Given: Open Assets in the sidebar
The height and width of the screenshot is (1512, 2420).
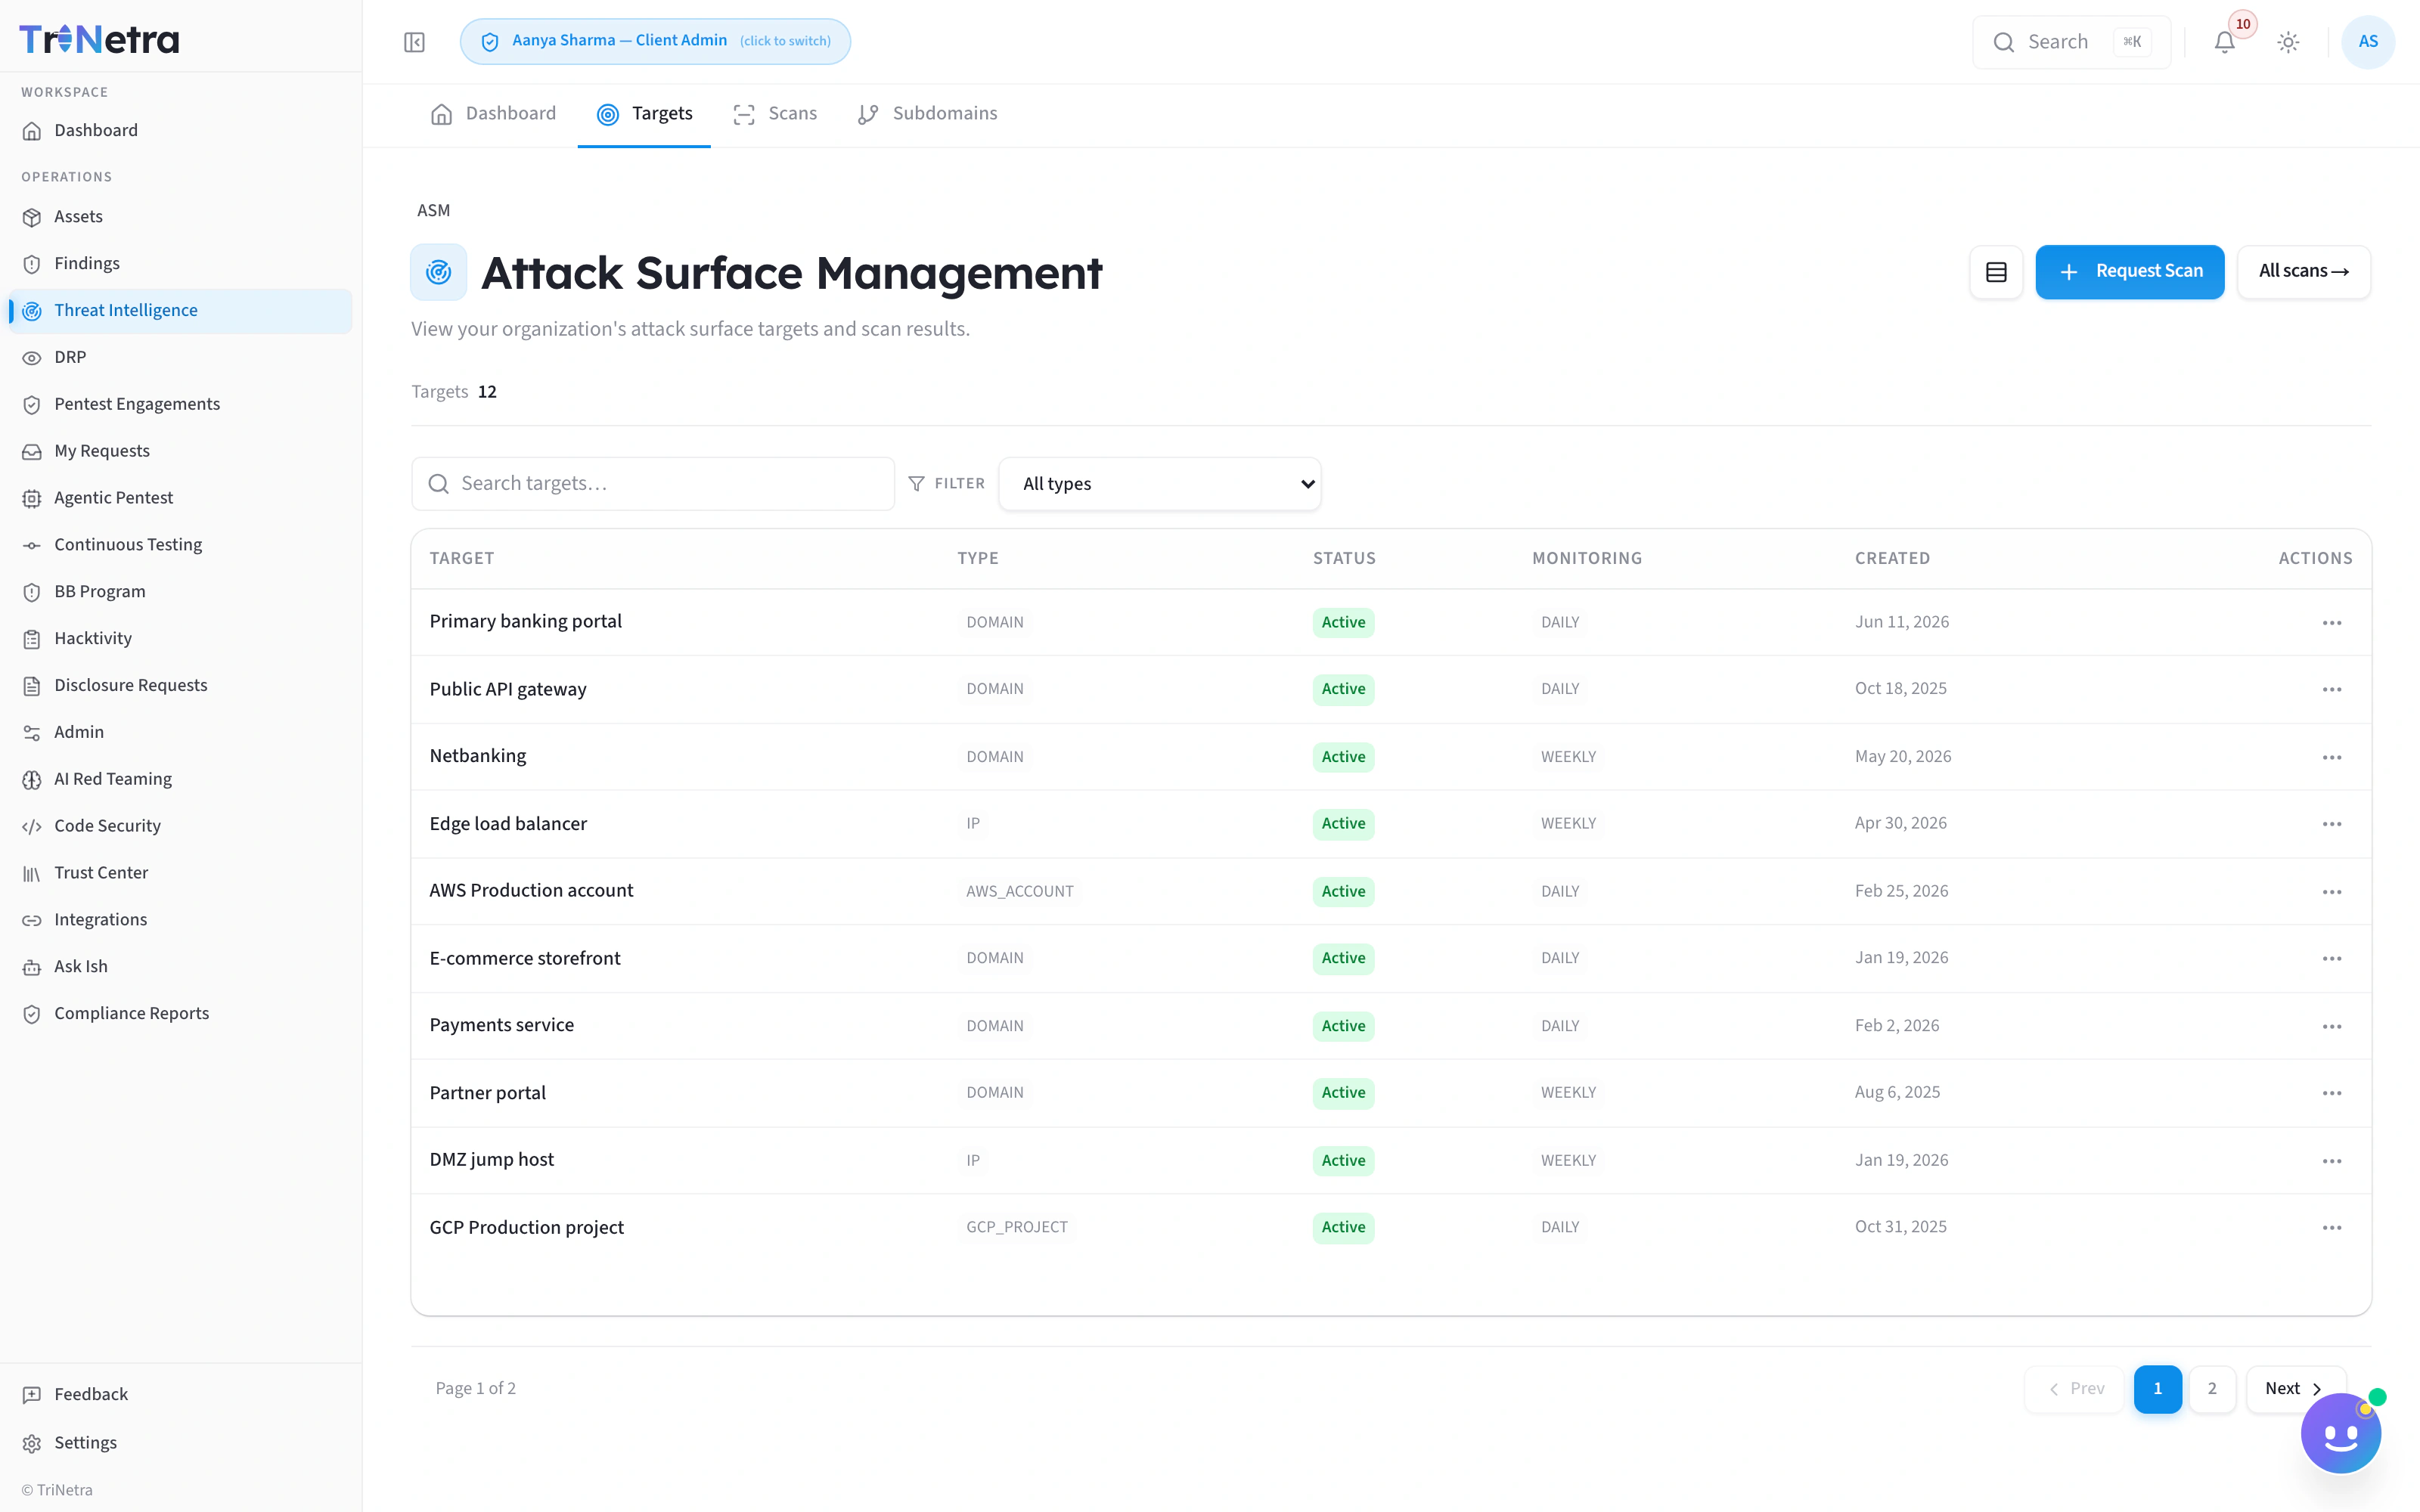Looking at the screenshot, I should [180, 217].
